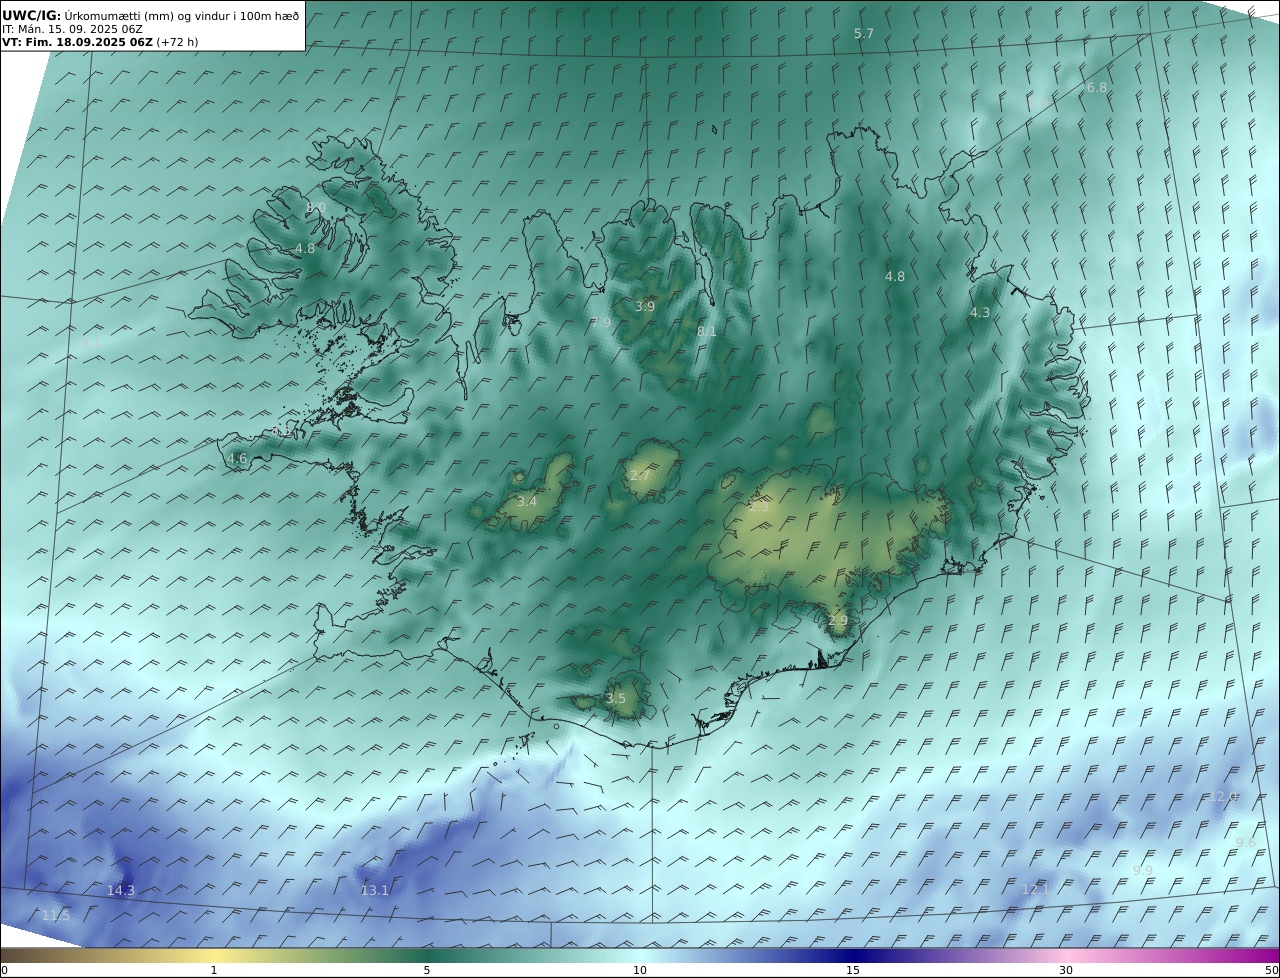Click the 8.0 value on the Westfjords
The image size is (1280, 978).
pyautogui.click(x=316, y=208)
